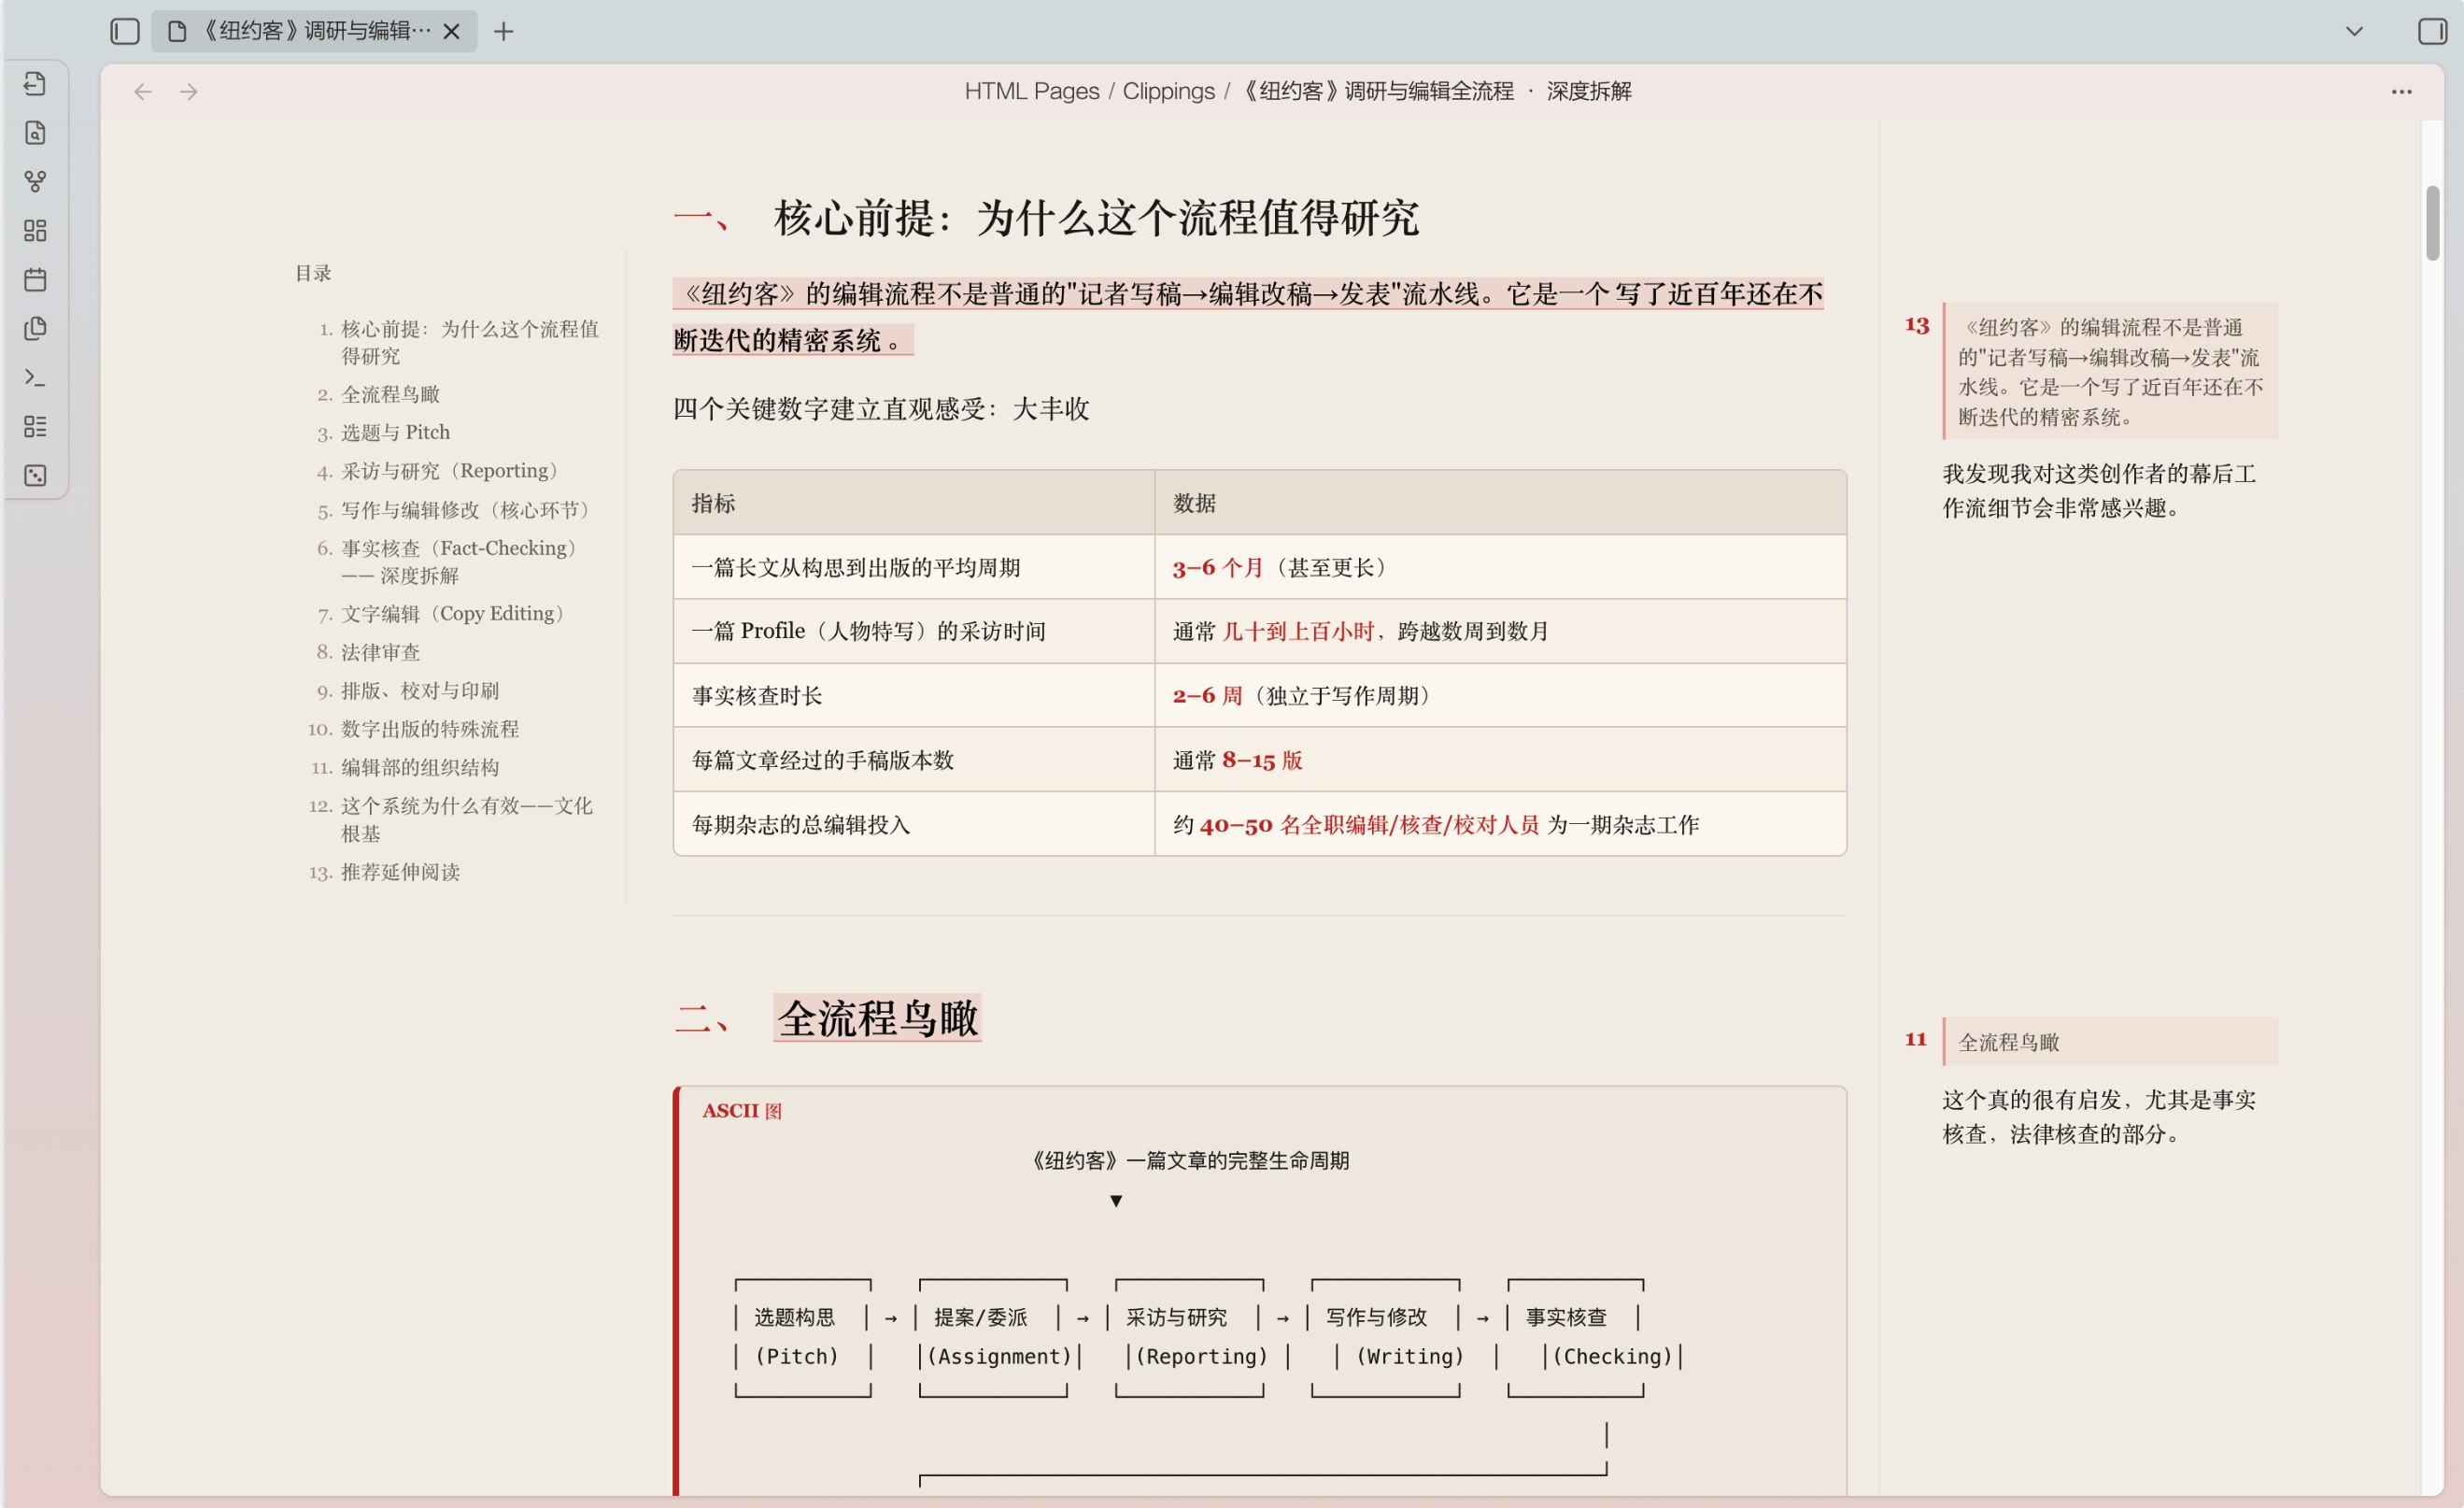The image size is (2464, 1508).
Task: Open graph view ribbon icon
Action: coord(36,182)
